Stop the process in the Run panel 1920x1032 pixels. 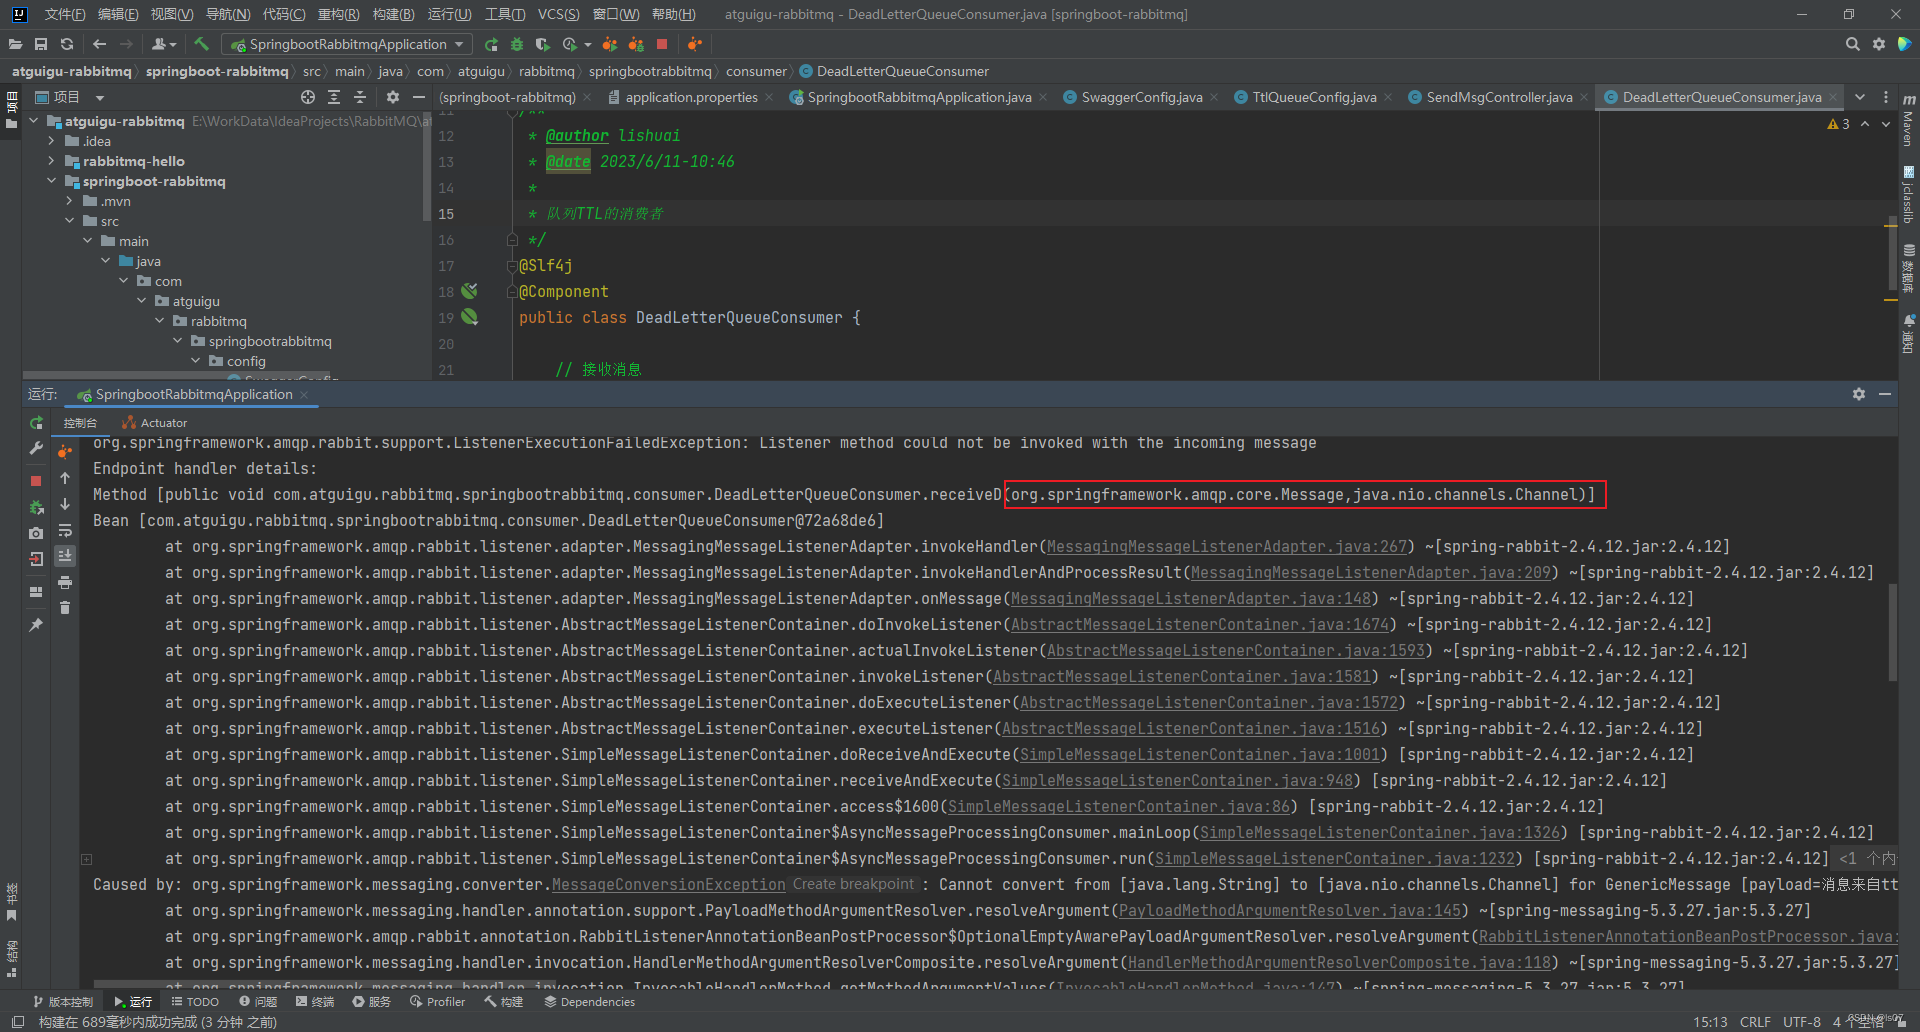[36, 481]
